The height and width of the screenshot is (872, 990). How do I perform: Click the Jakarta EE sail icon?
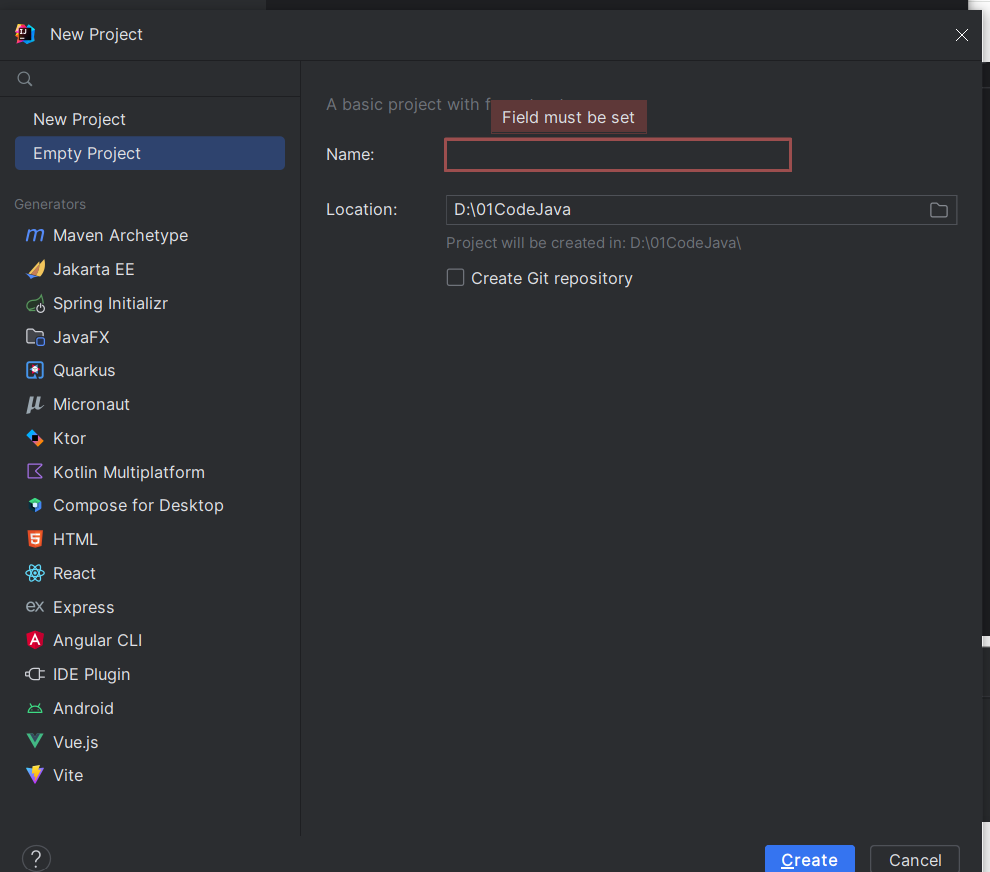point(35,269)
